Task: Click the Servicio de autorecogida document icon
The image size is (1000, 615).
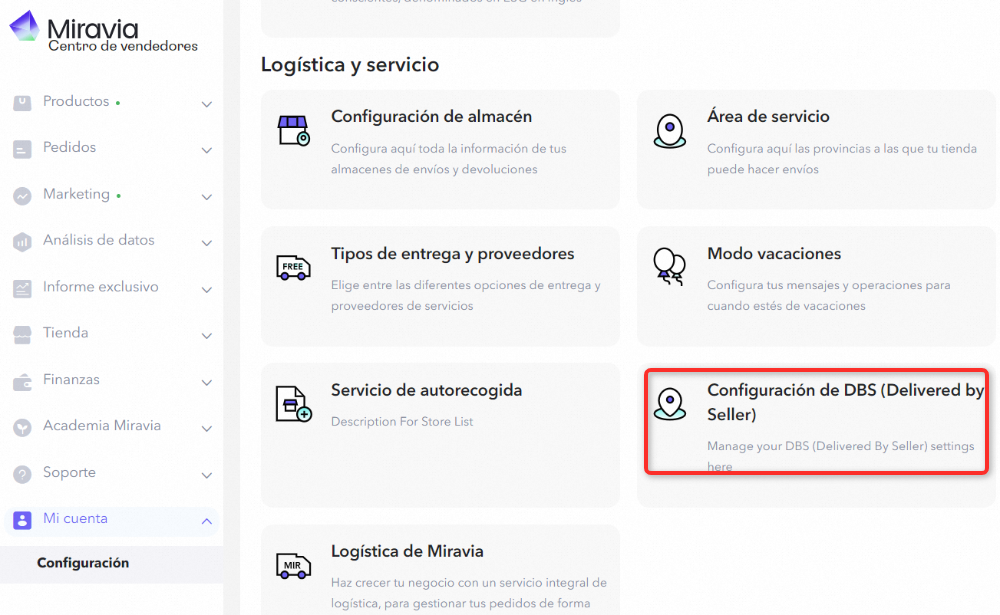Action: [x=294, y=404]
